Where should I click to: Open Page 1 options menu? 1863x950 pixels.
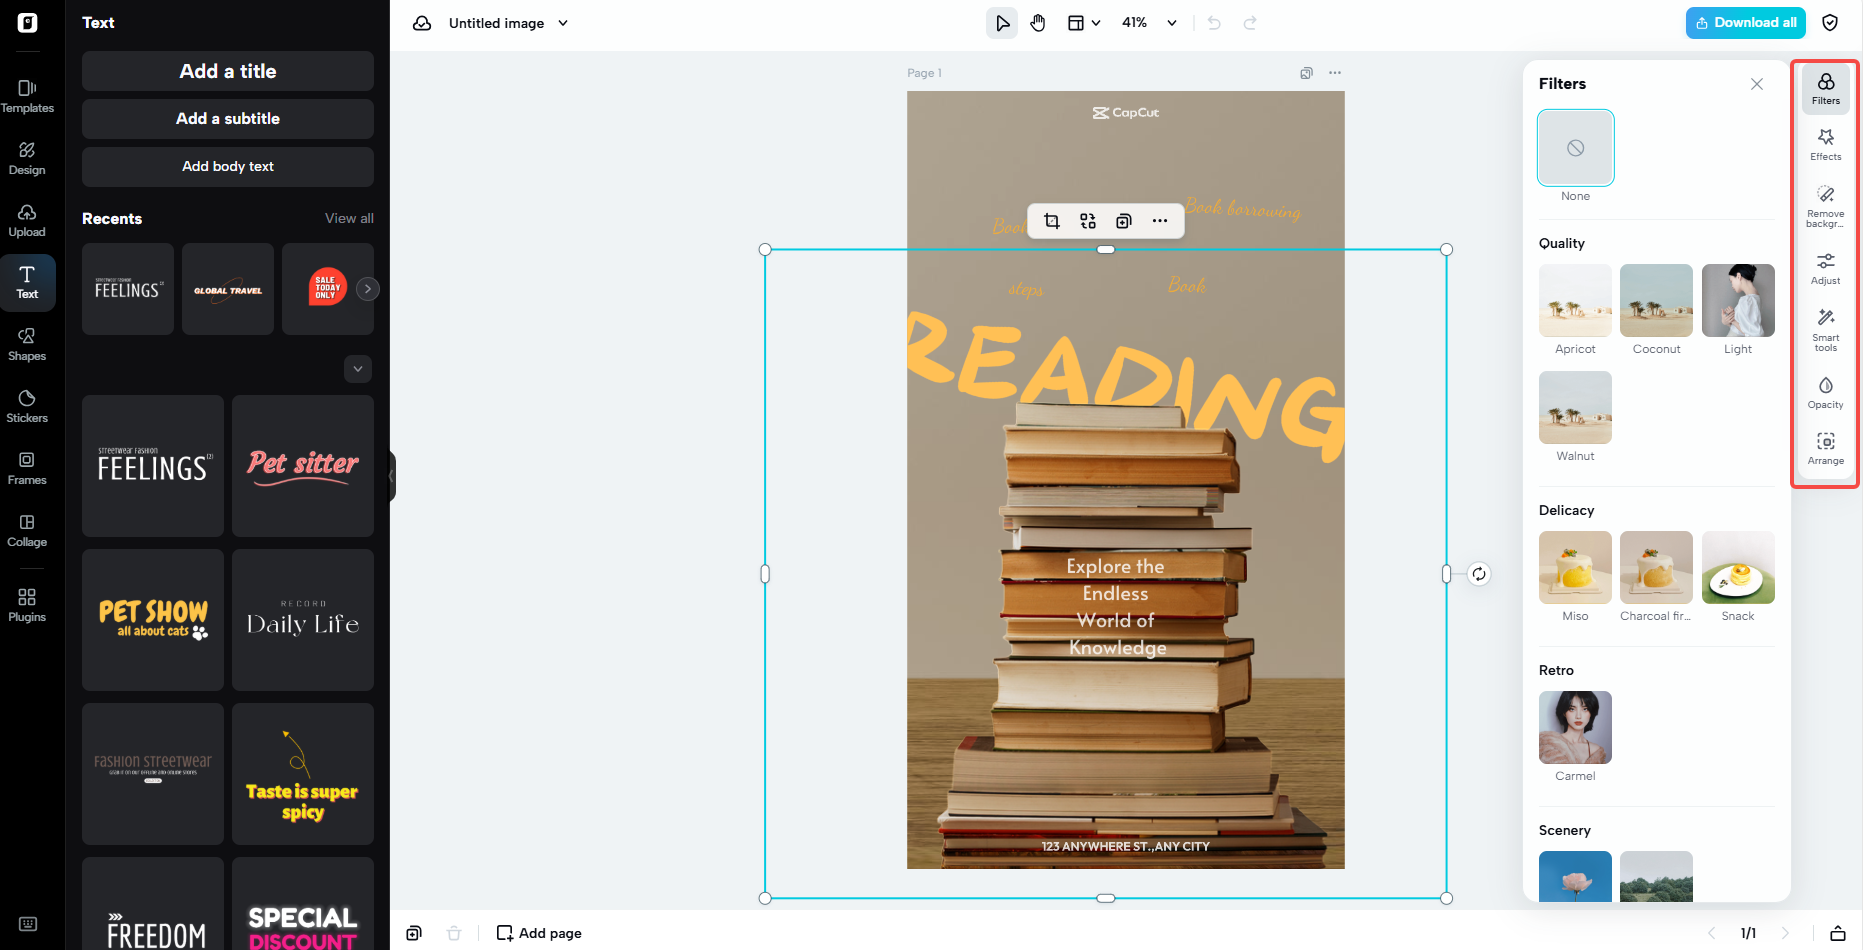1335,72
